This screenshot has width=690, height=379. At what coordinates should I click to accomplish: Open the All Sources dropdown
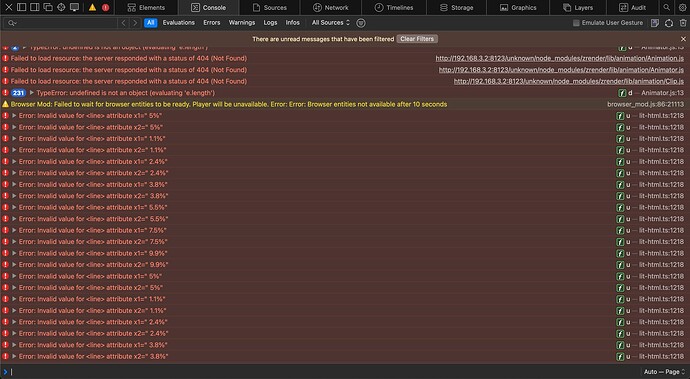331,23
